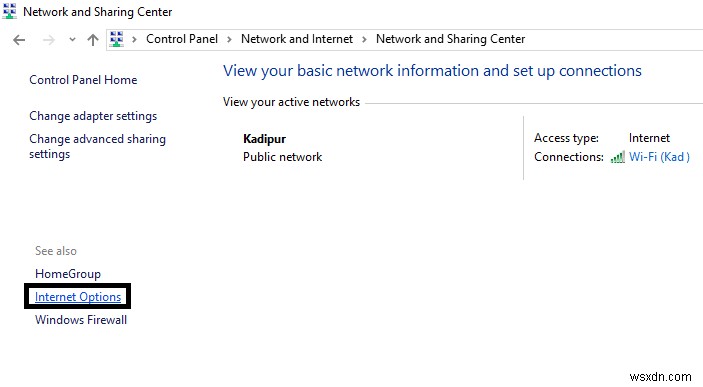
Task: Open Internet Options
Action: [x=78, y=297]
